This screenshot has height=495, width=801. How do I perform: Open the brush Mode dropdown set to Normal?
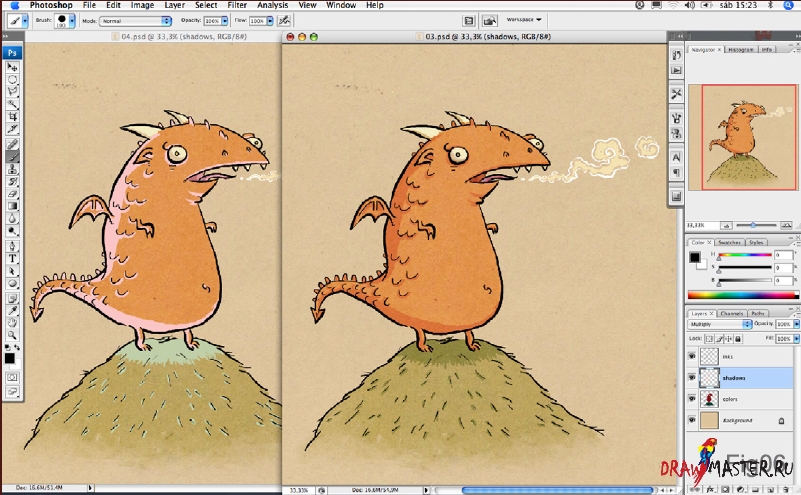(x=136, y=20)
